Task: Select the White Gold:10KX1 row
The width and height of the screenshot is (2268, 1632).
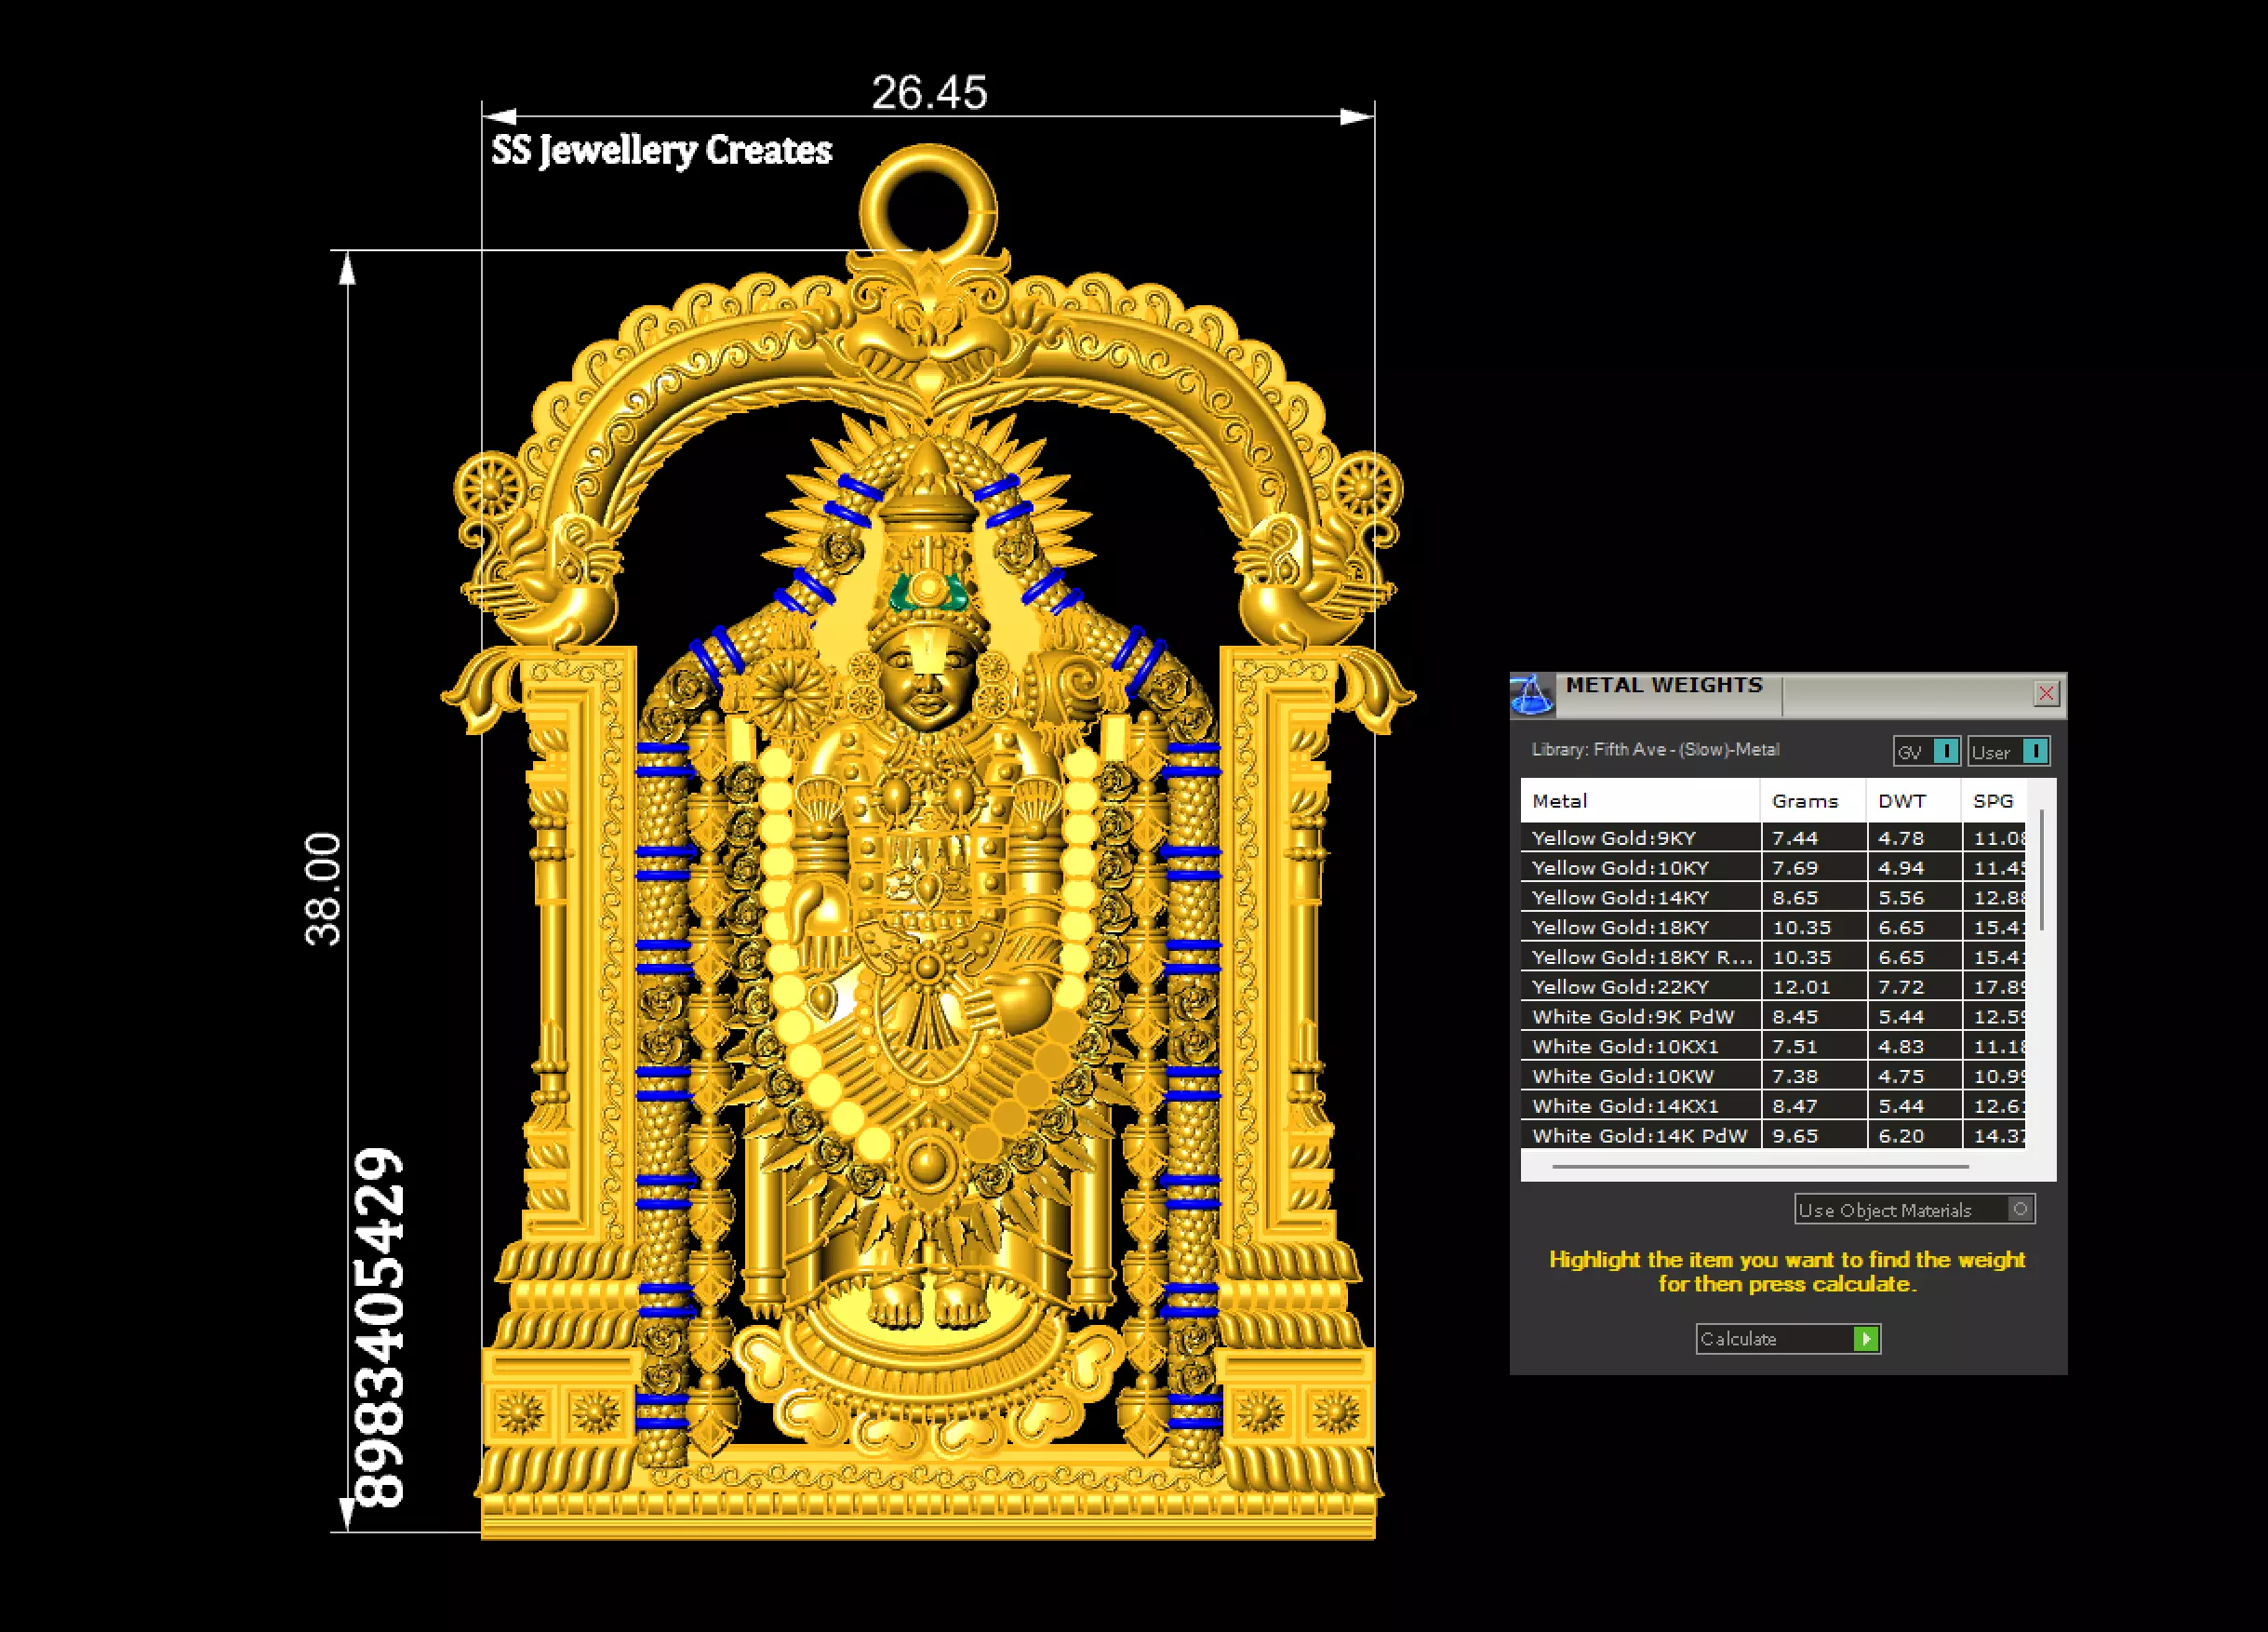Action: tap(1773, 1047)
